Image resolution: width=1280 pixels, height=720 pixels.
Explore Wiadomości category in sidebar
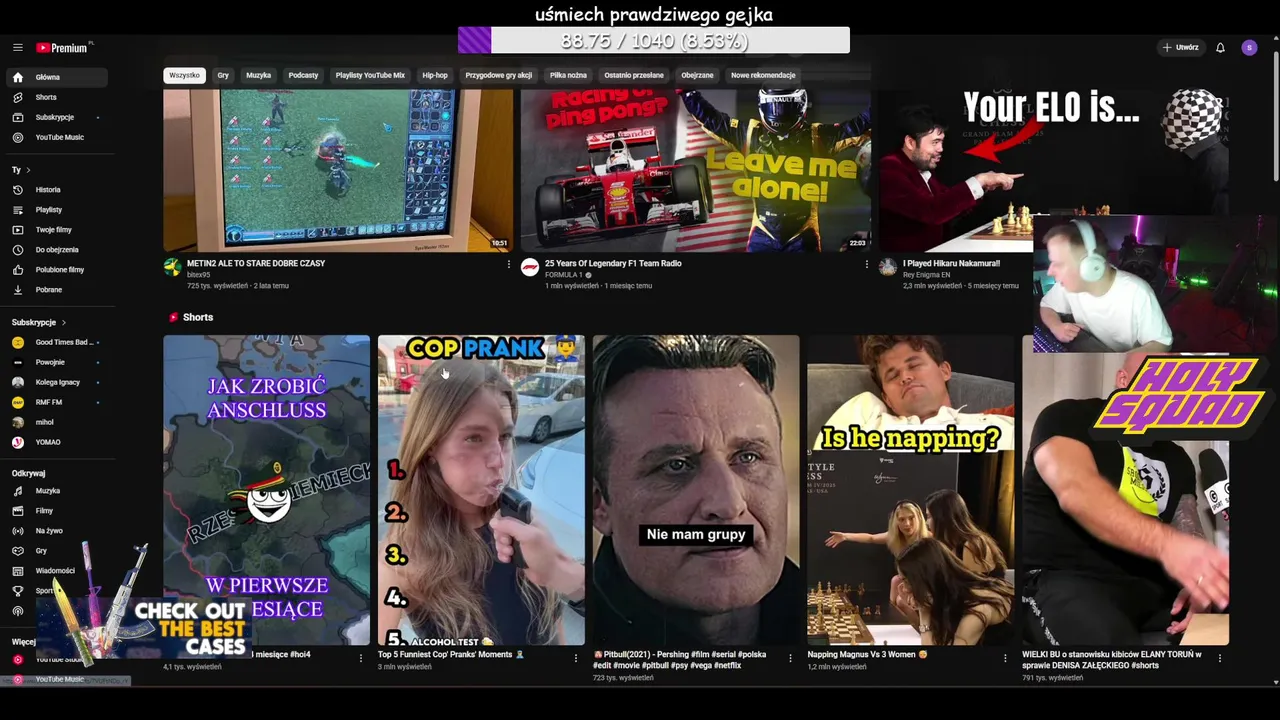(x=56, y=571)
